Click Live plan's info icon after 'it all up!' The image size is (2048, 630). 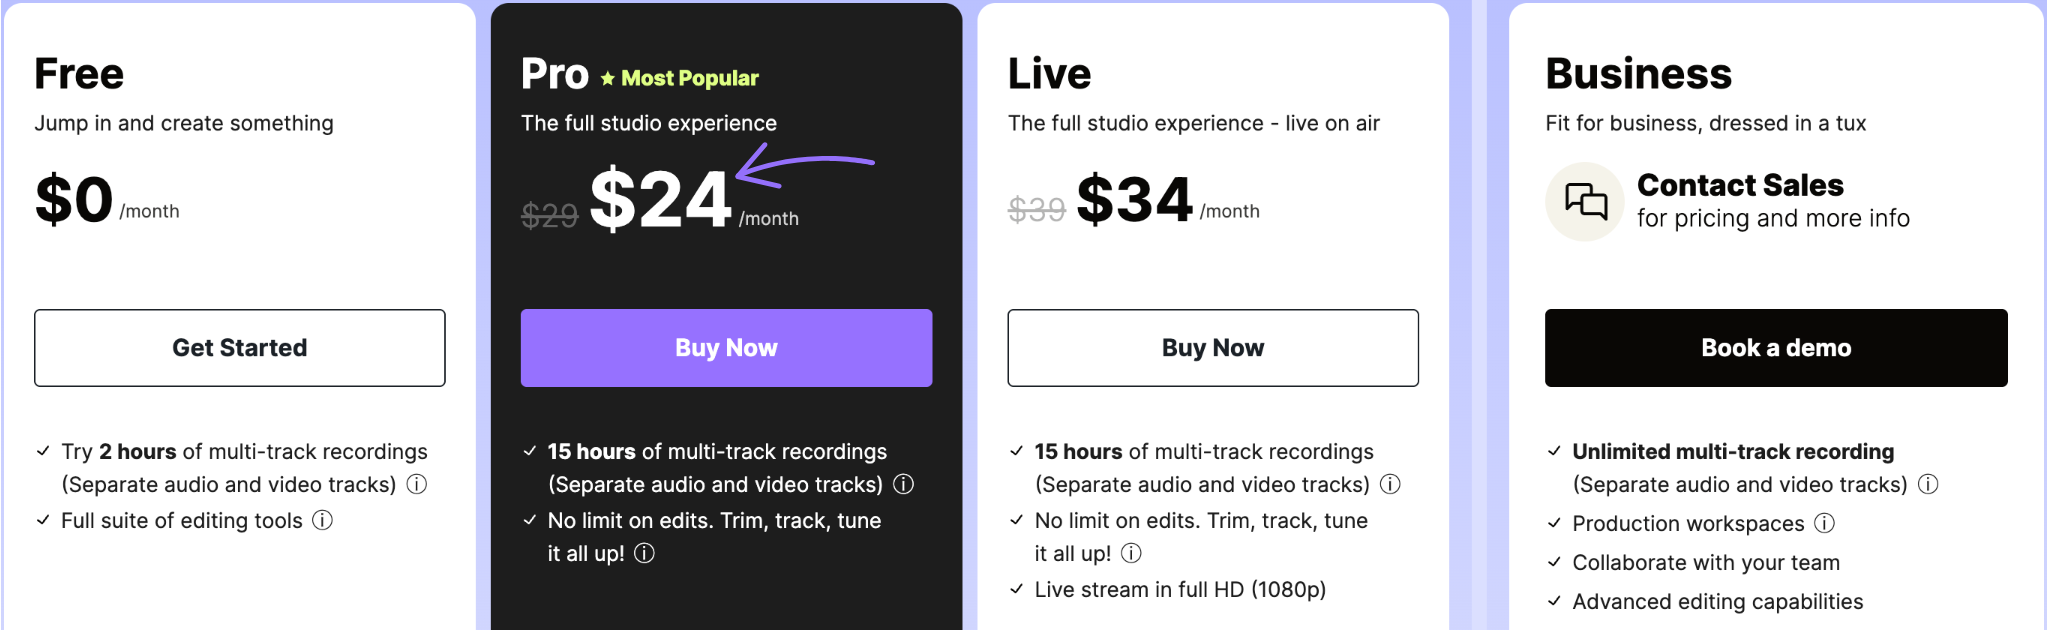coord(1131,553)
